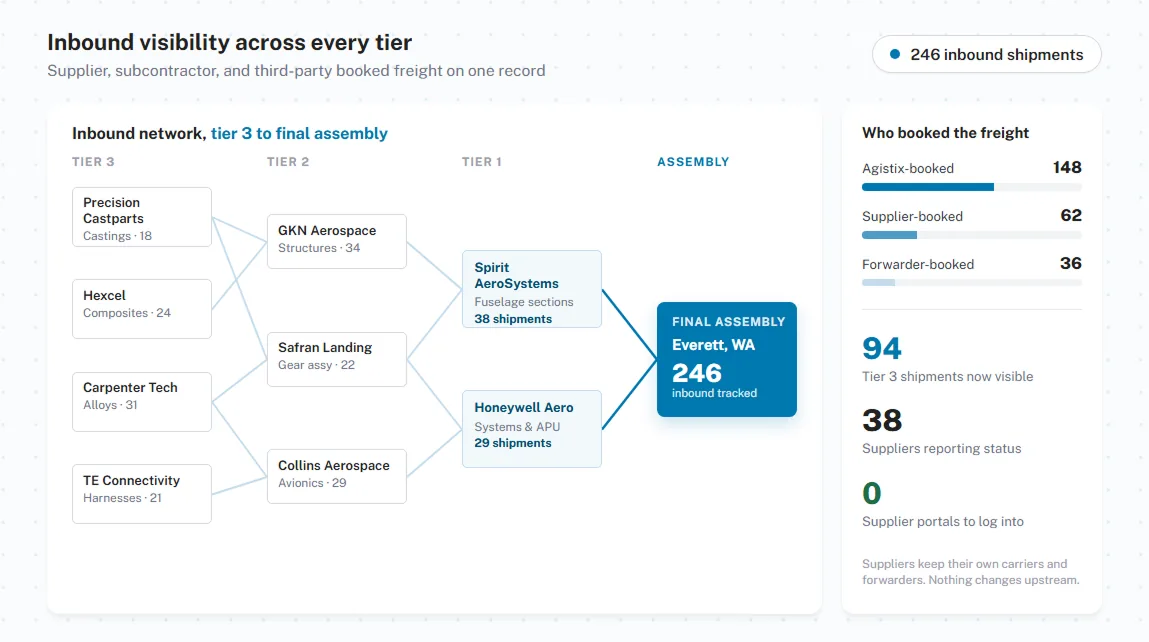Click the Supplier-booked progress bar
Image resolution: width=1149 pixels, height=642 pixels.
point(972,235)
